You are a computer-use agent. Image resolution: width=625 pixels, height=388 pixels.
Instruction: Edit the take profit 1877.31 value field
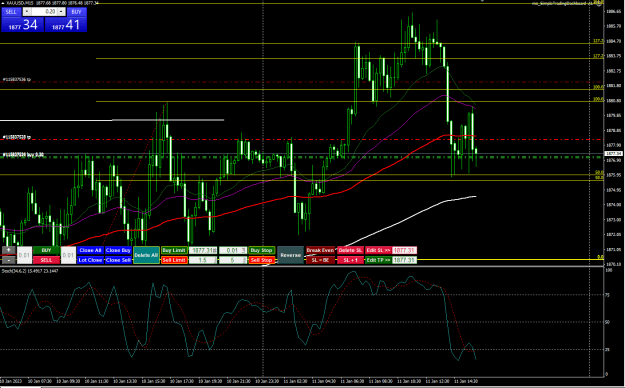click(405, 260)
